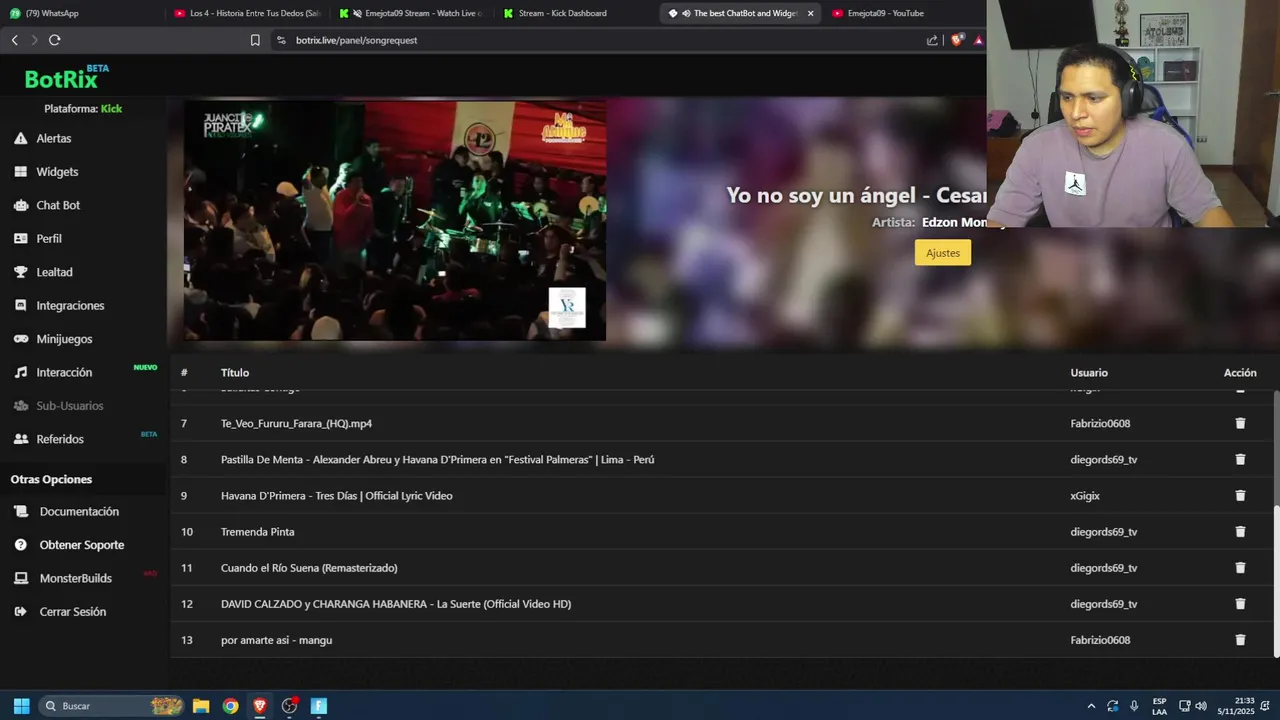Click the microphone tray icon
The height and width of the screenshot is (720, 1280).
[1134, 706]
